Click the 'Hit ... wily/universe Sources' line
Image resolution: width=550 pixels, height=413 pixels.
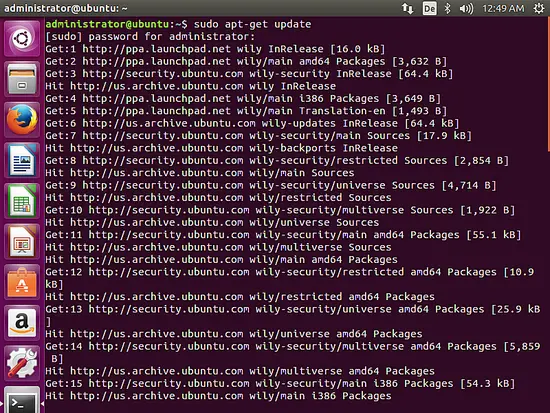(x=212, y=222)
